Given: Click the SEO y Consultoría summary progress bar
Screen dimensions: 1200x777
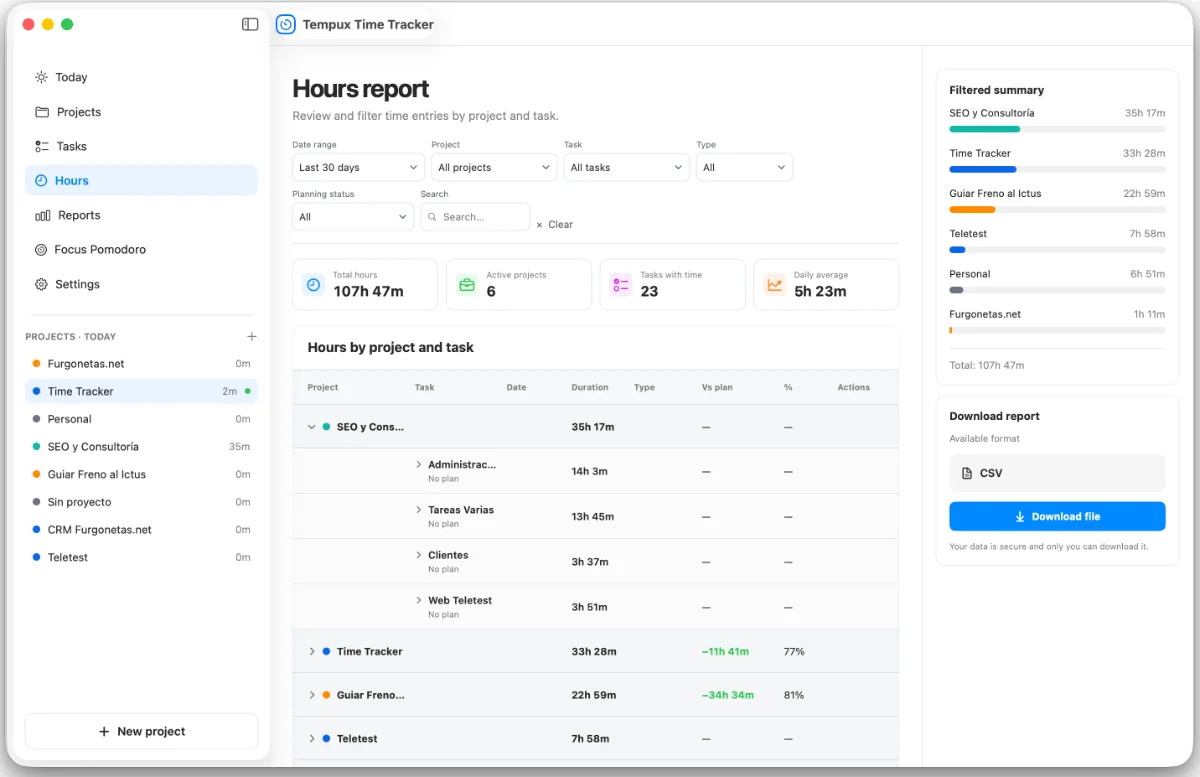Looking at the screenshot, I should tap(1057, 129).
